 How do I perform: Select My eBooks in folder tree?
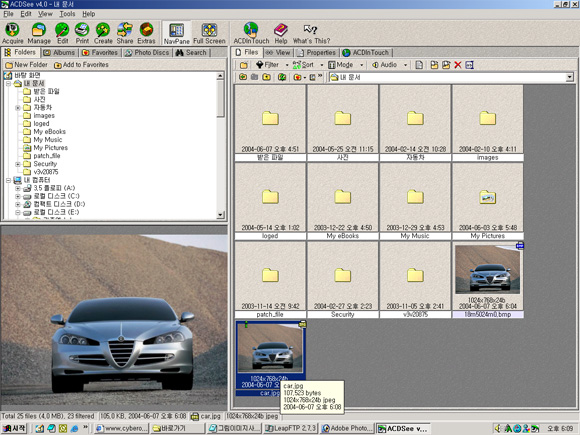(x=49, y=132)
